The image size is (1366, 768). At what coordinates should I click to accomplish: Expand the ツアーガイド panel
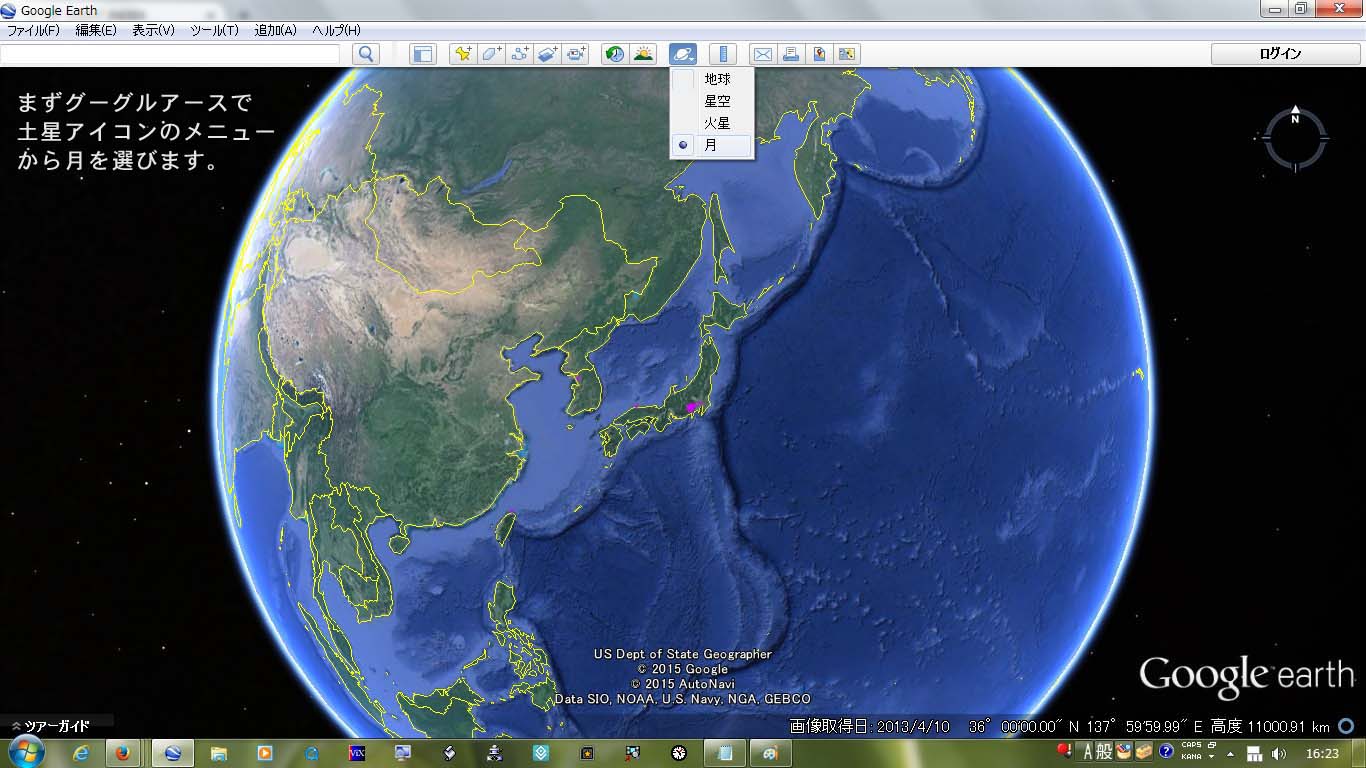(50, 726)
